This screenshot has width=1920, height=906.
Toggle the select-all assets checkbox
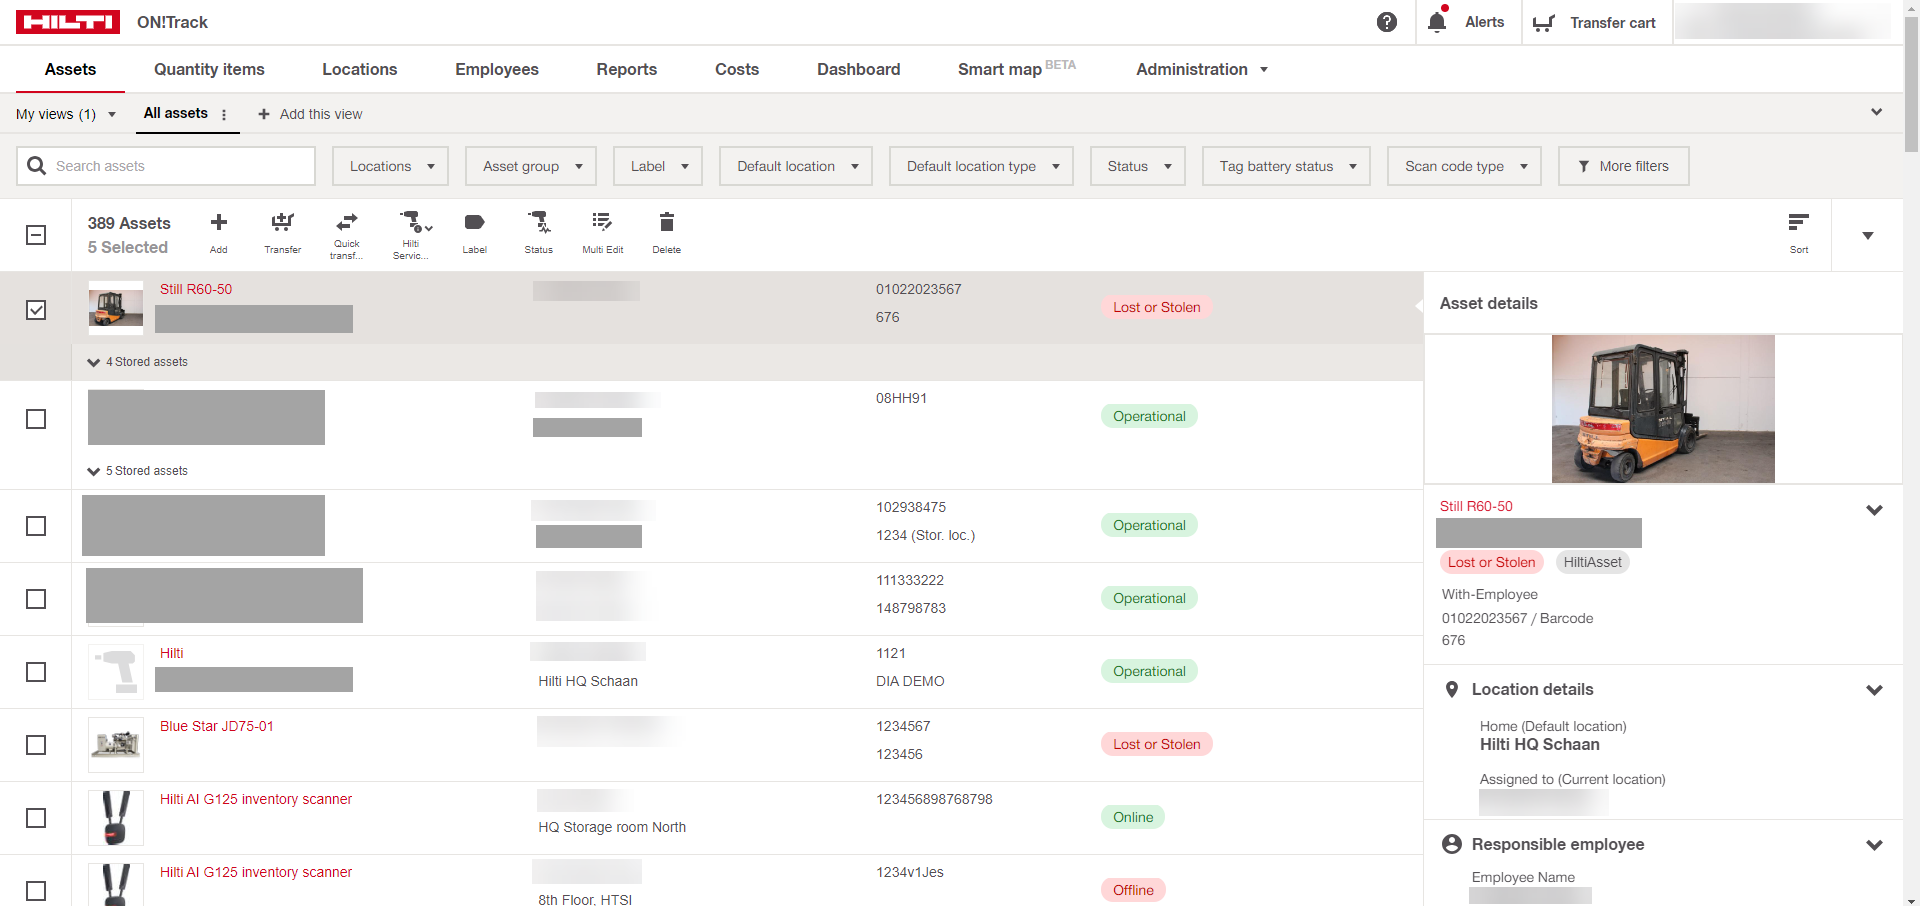tap(36, 235)
